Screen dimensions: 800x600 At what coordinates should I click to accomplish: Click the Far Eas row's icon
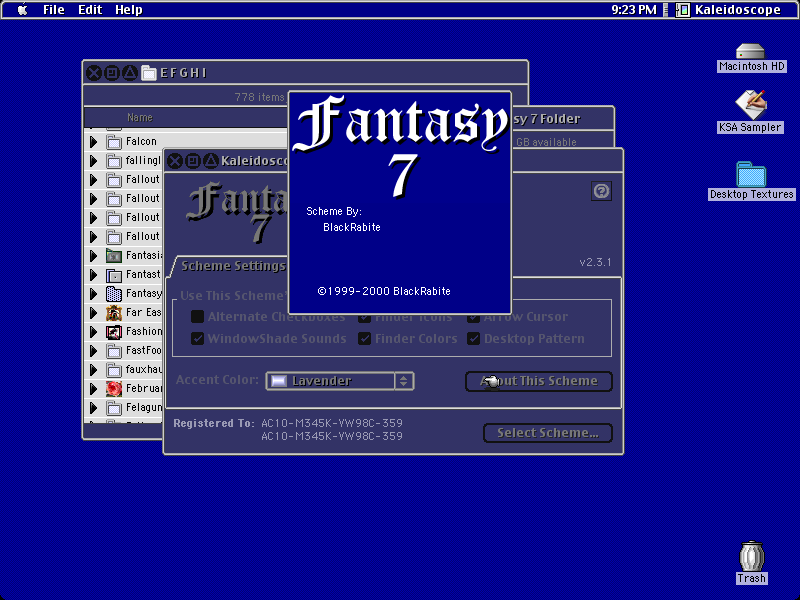[114, 313]
